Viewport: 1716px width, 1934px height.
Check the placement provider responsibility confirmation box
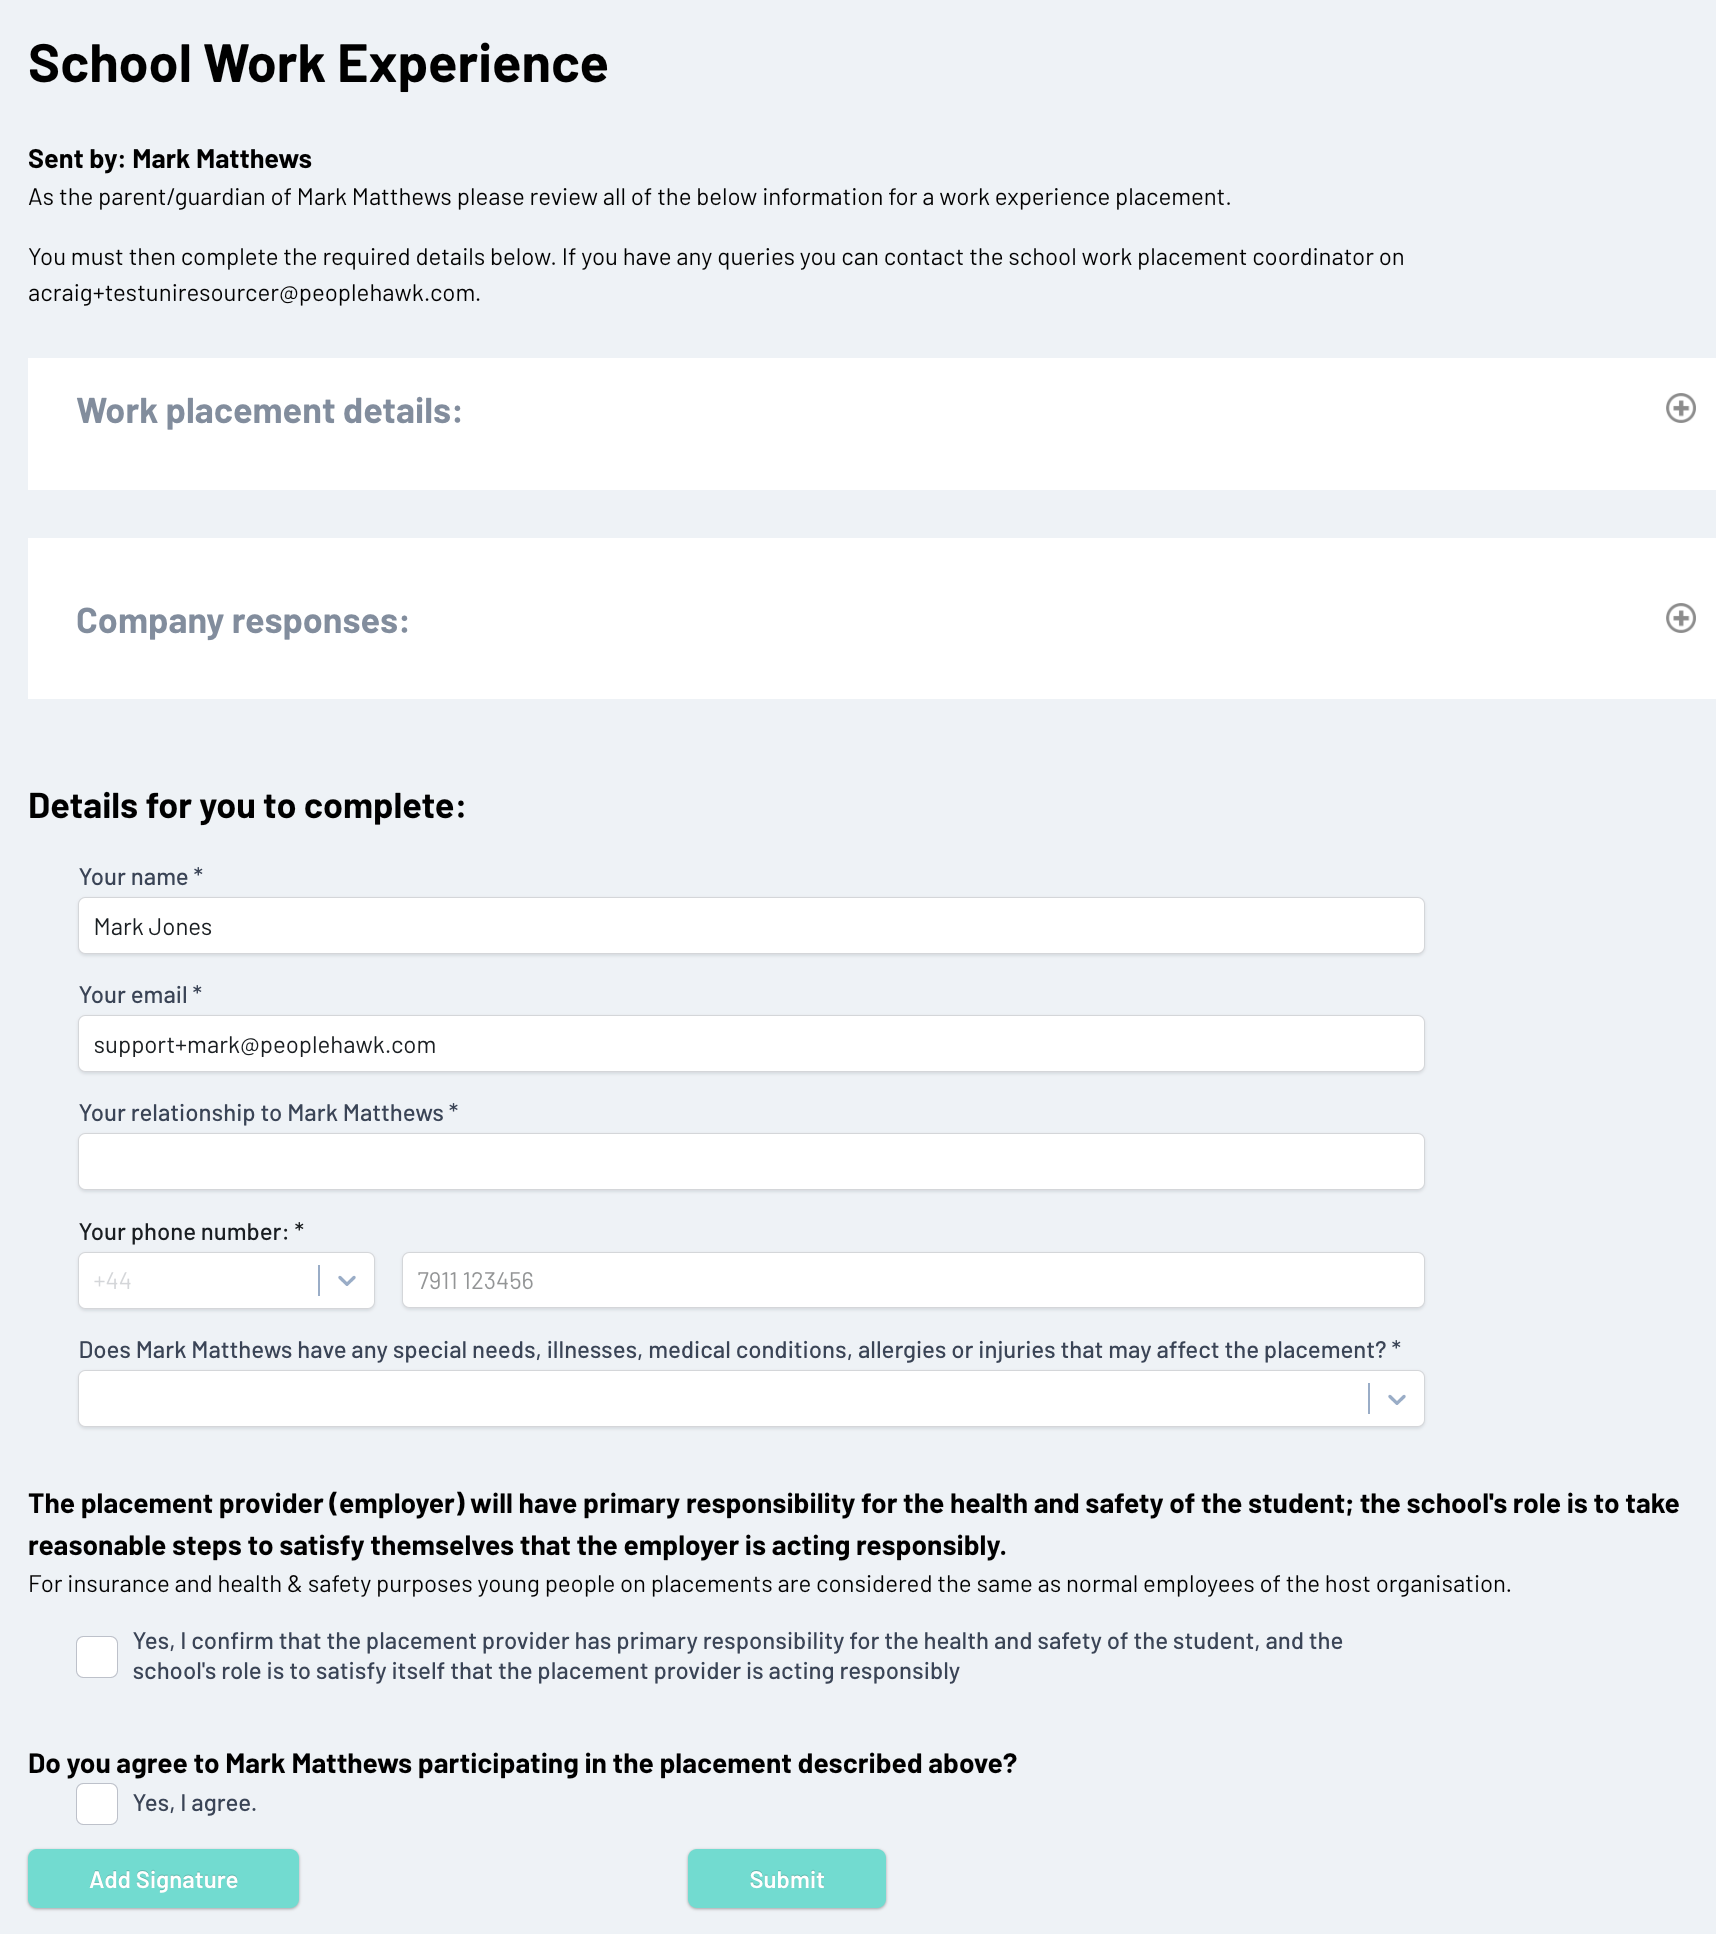(97, 1657)
